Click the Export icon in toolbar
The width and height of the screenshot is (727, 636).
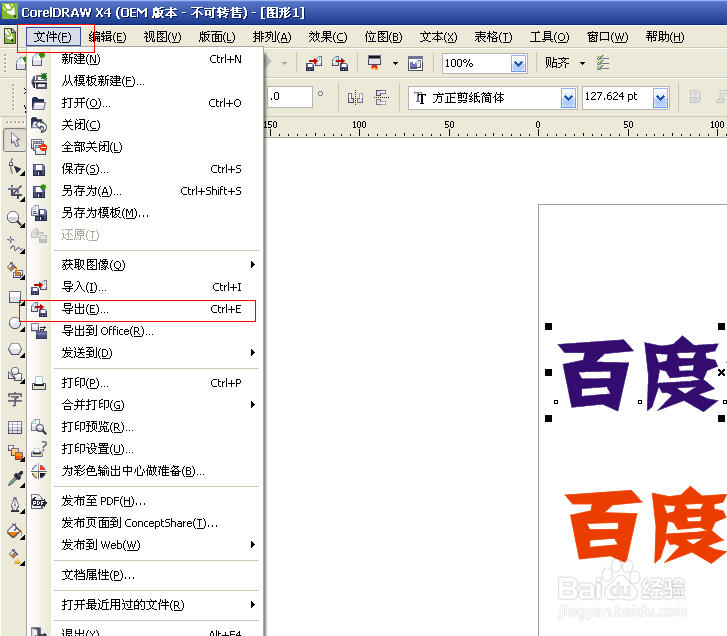[x=340, y=64]
